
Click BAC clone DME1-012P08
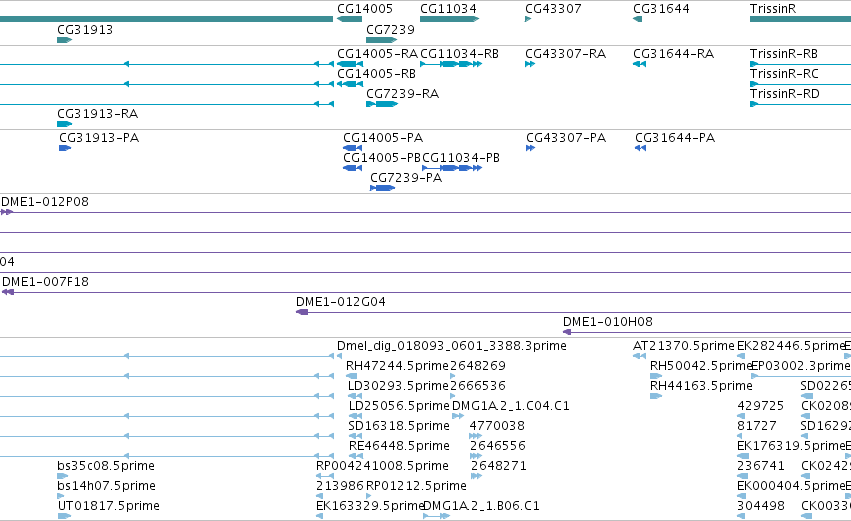tap(45, 202)
